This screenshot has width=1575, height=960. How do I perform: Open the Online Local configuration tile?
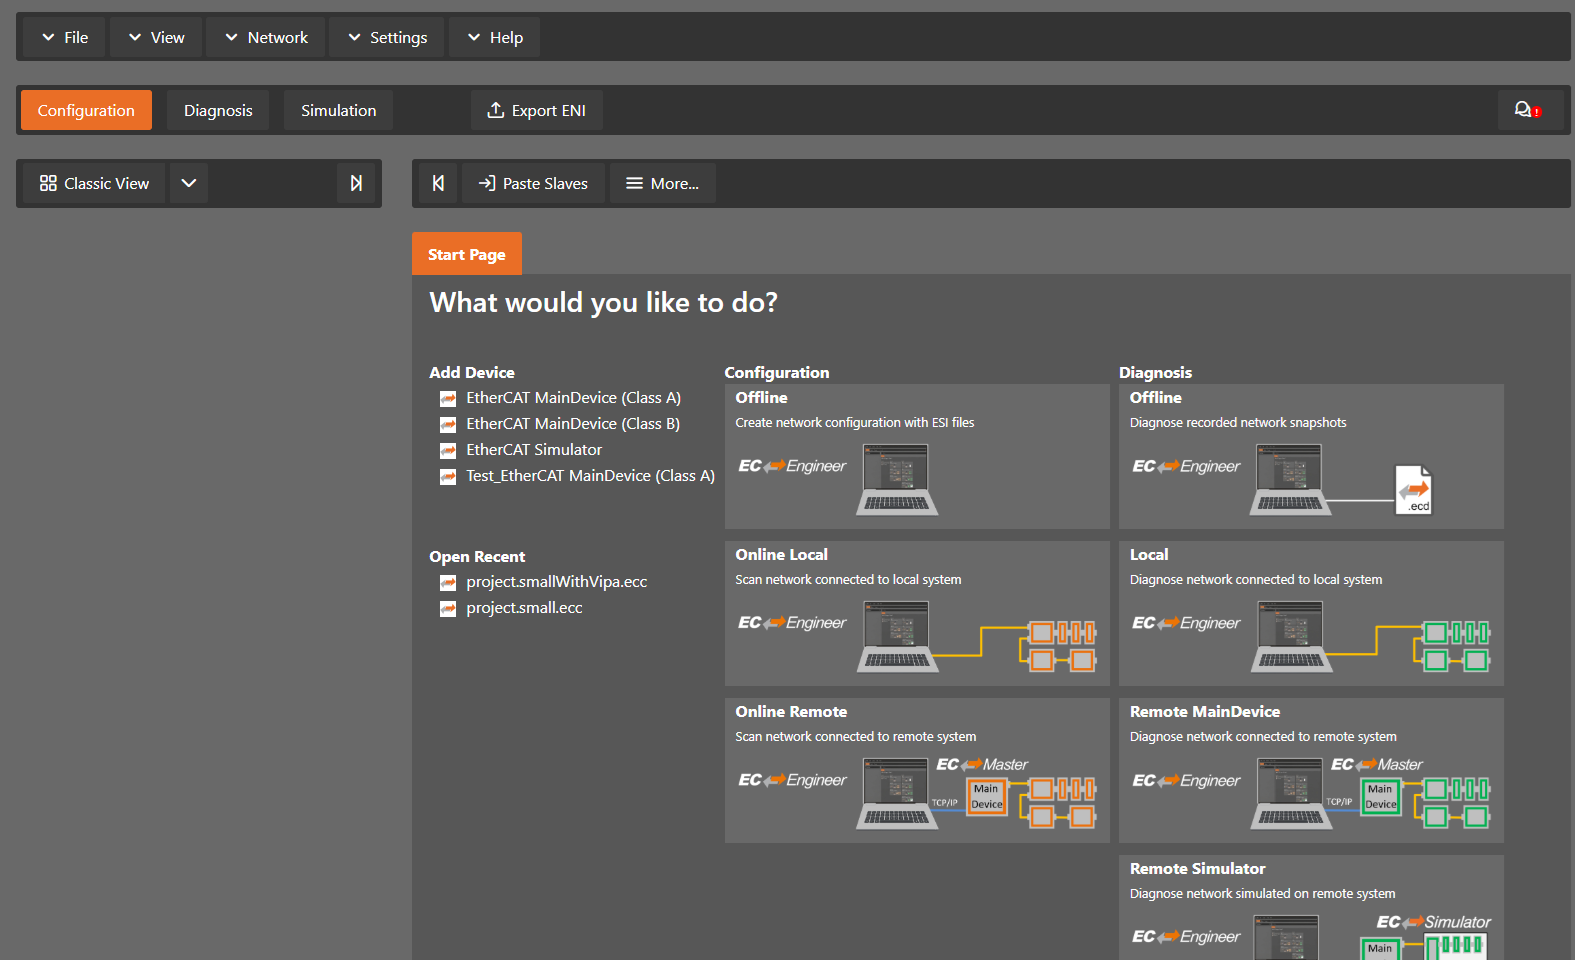(x=917, y=613)
